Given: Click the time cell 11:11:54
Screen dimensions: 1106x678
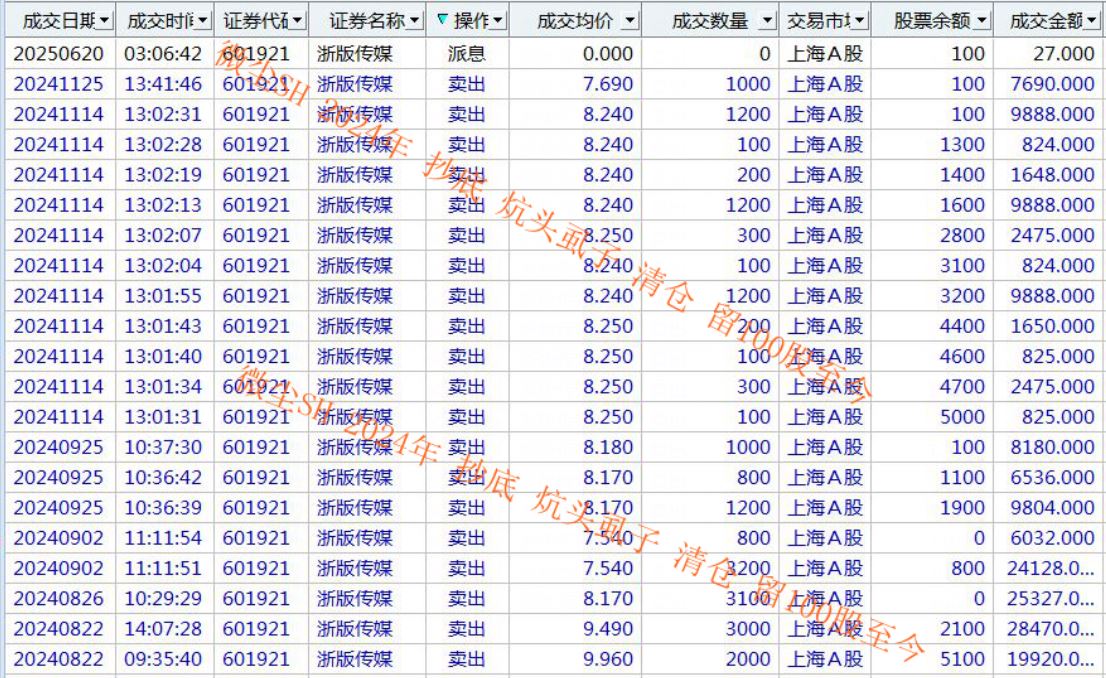Looking at the screenshot, I should pyautogui.click(x=163, y=538).
